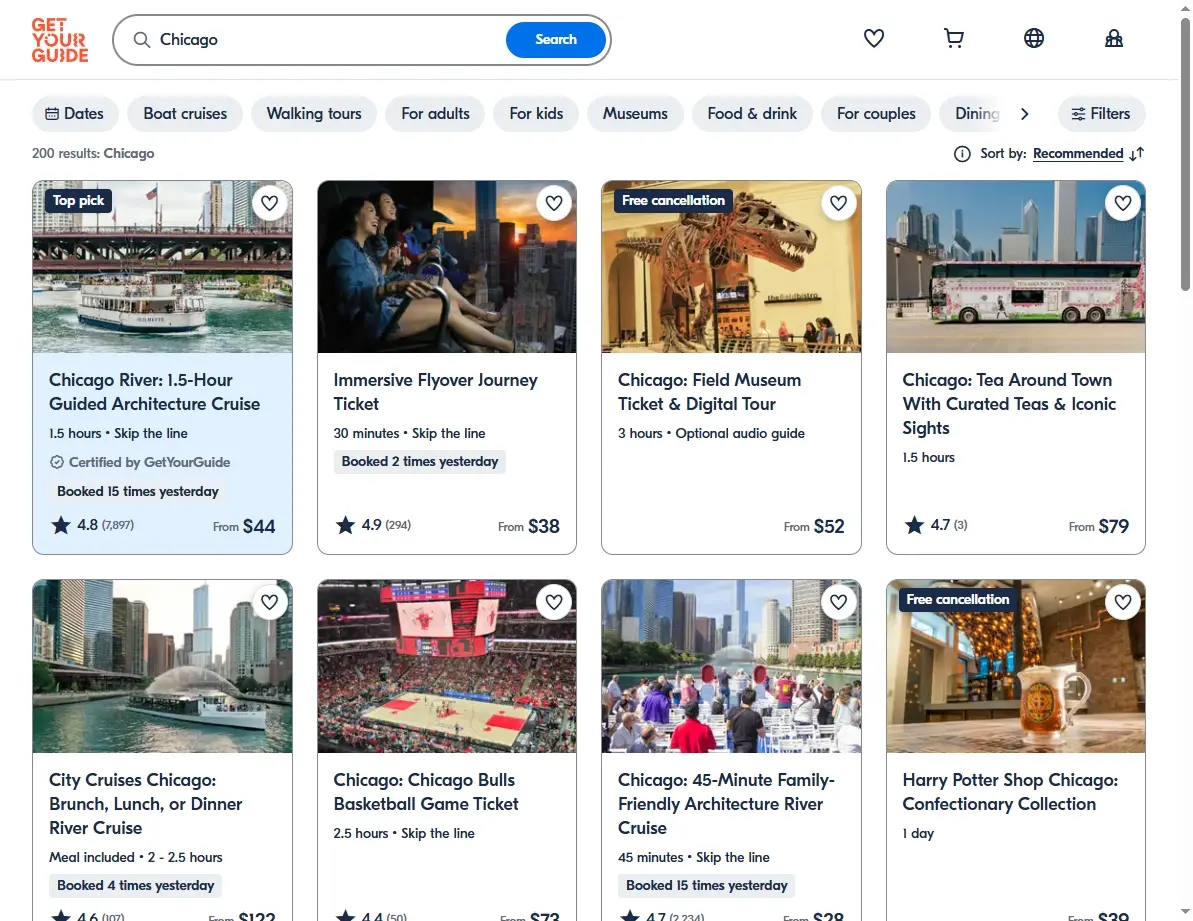Select For adults filter chip
This screenshot has width=1193, height=921.
click(435, 113)
